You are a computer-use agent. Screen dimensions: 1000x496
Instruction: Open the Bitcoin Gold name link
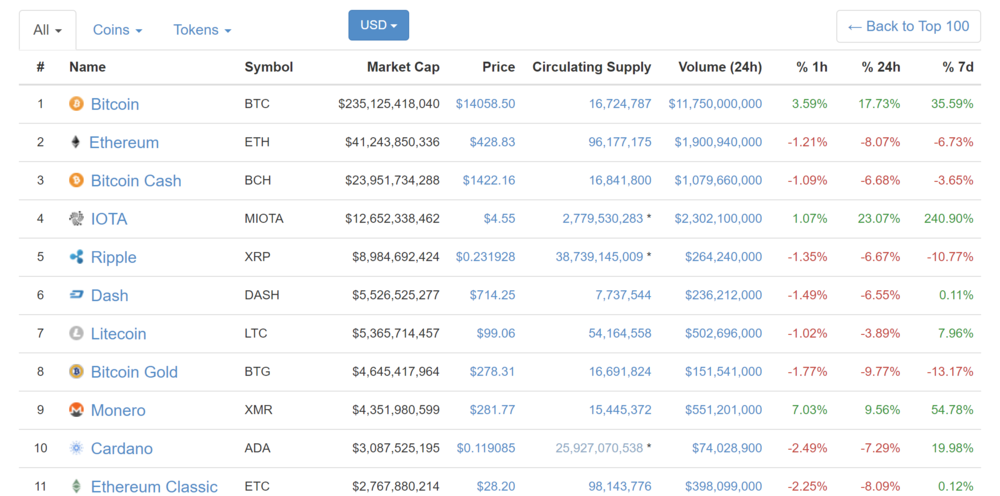tap(134, 372)
